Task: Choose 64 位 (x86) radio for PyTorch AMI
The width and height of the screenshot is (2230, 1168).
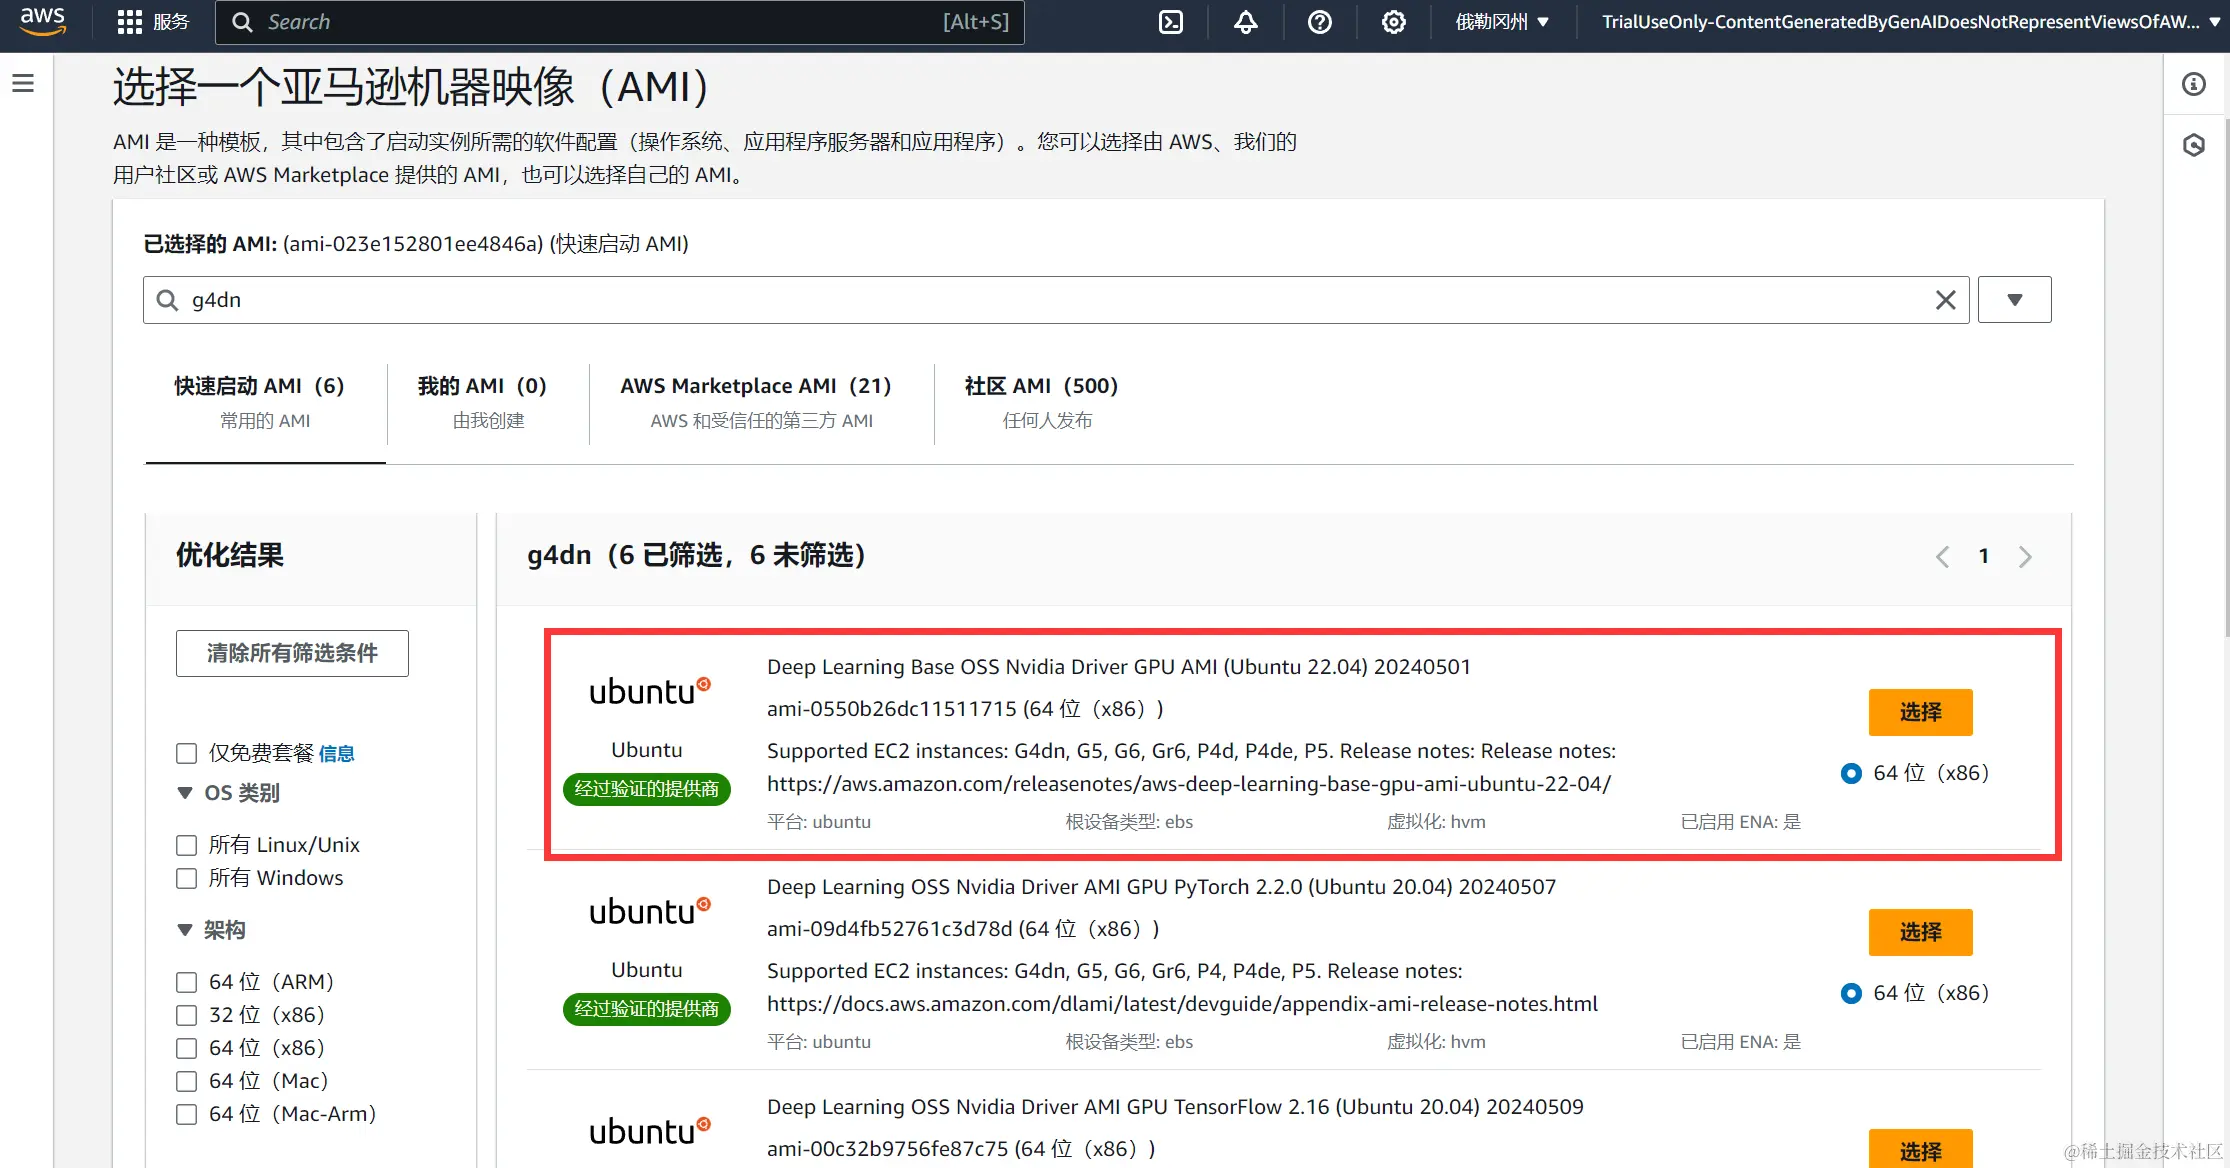Action: (x=1852, y=993)
